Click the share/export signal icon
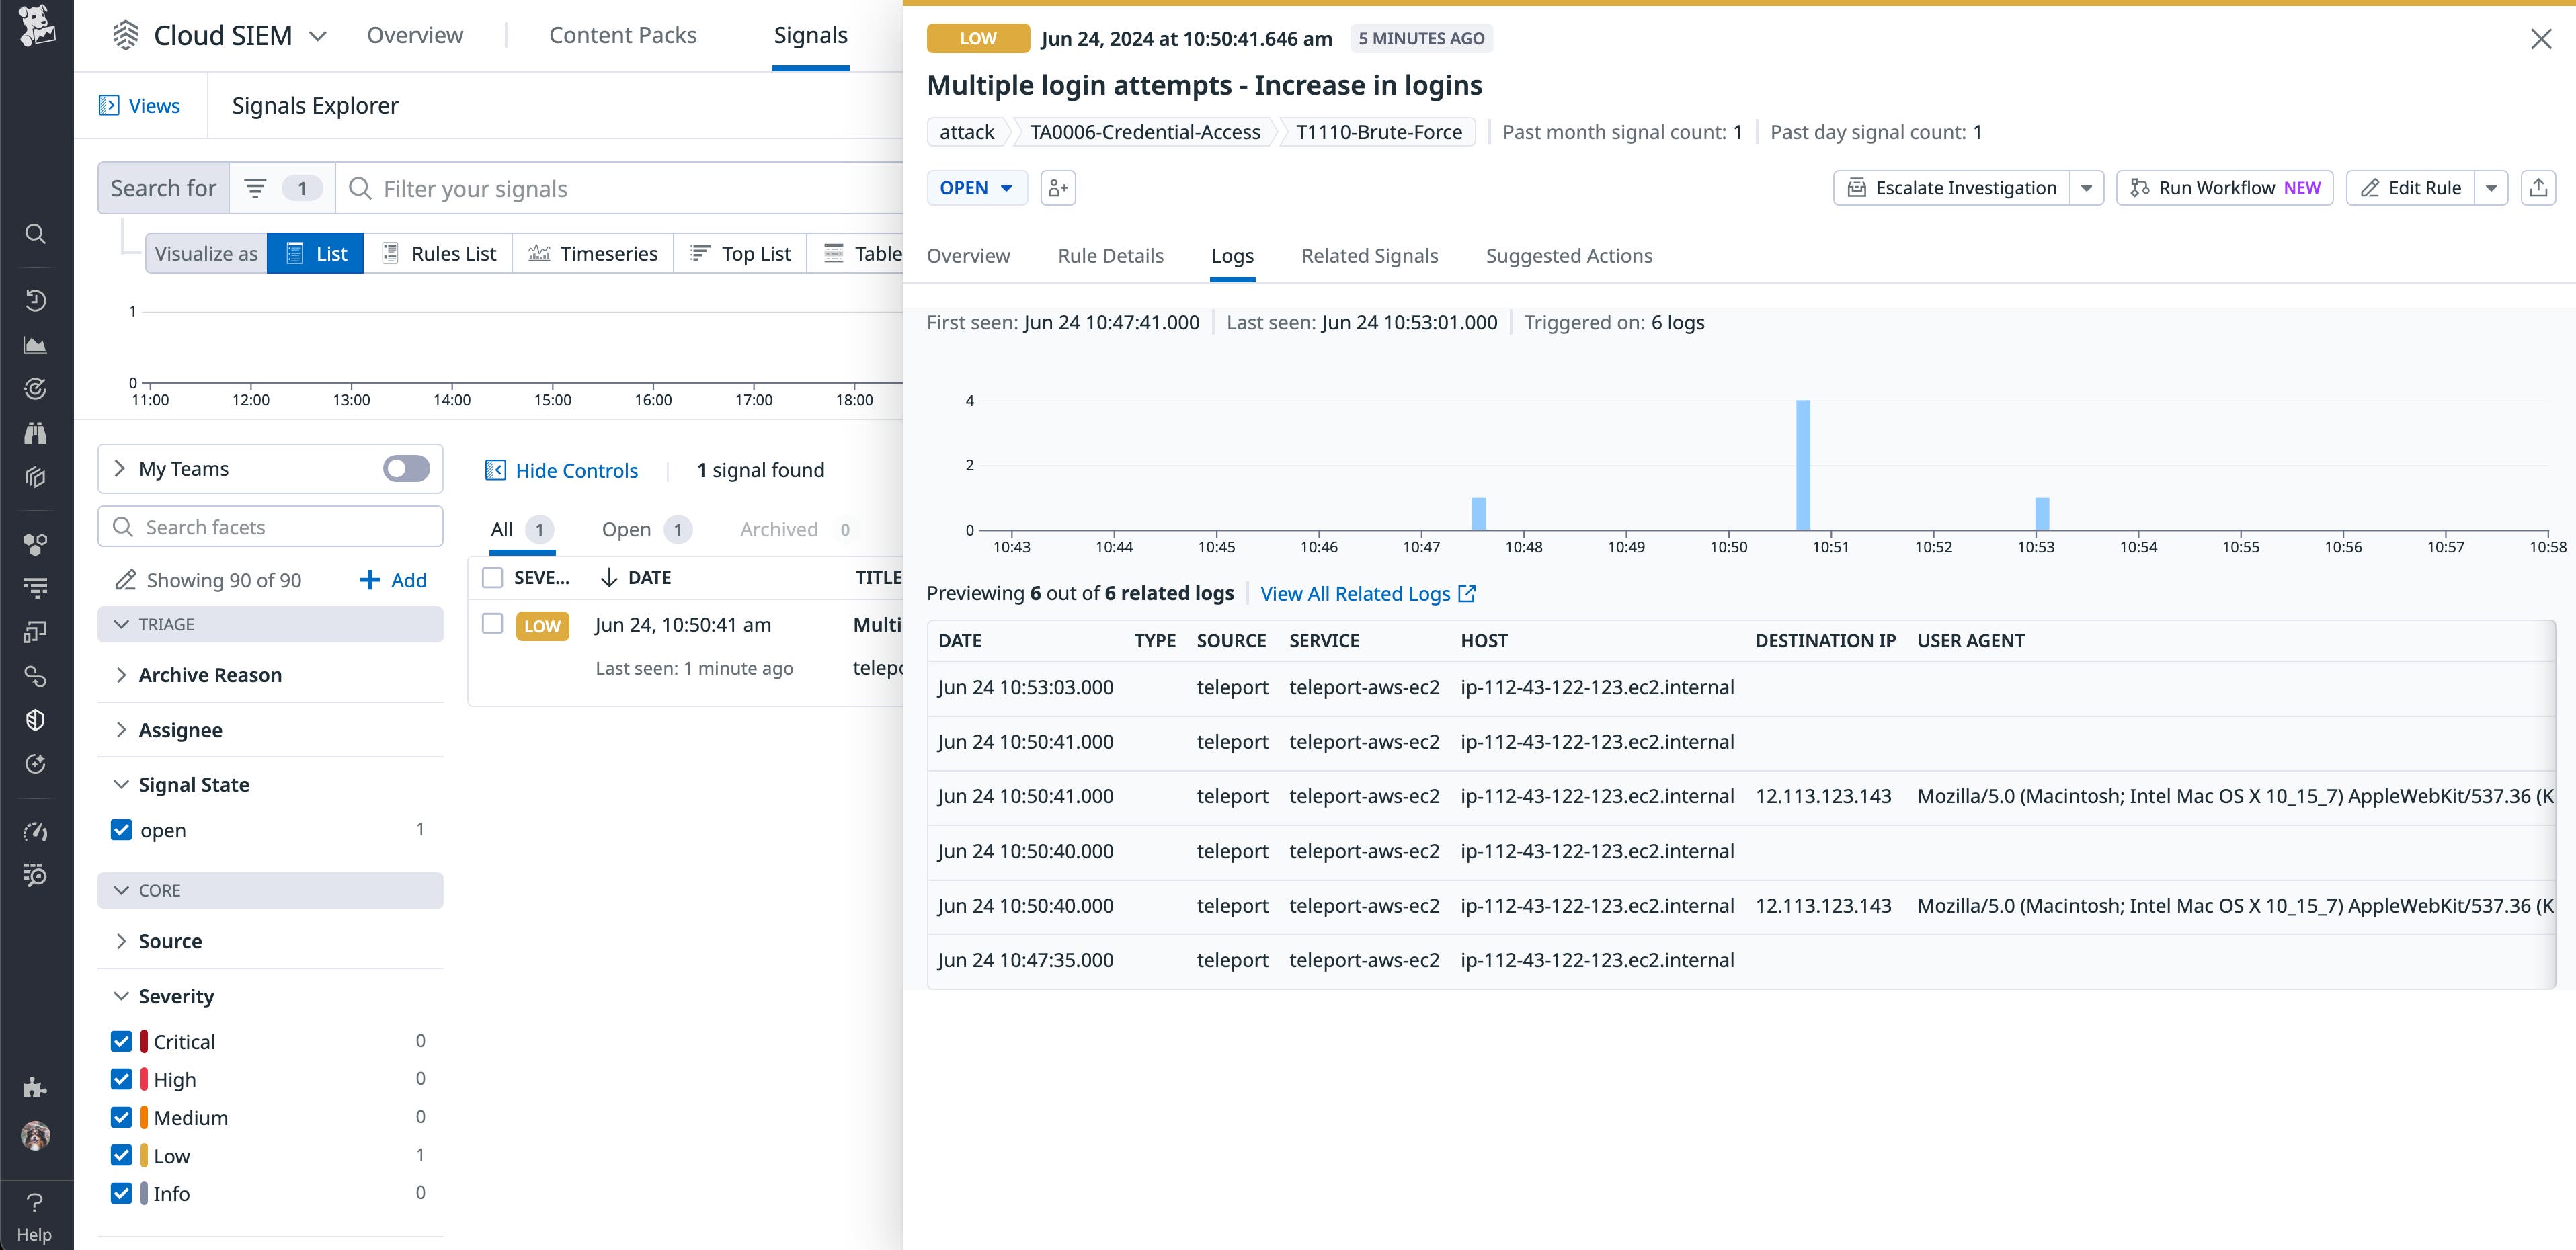 (2538, 188)
